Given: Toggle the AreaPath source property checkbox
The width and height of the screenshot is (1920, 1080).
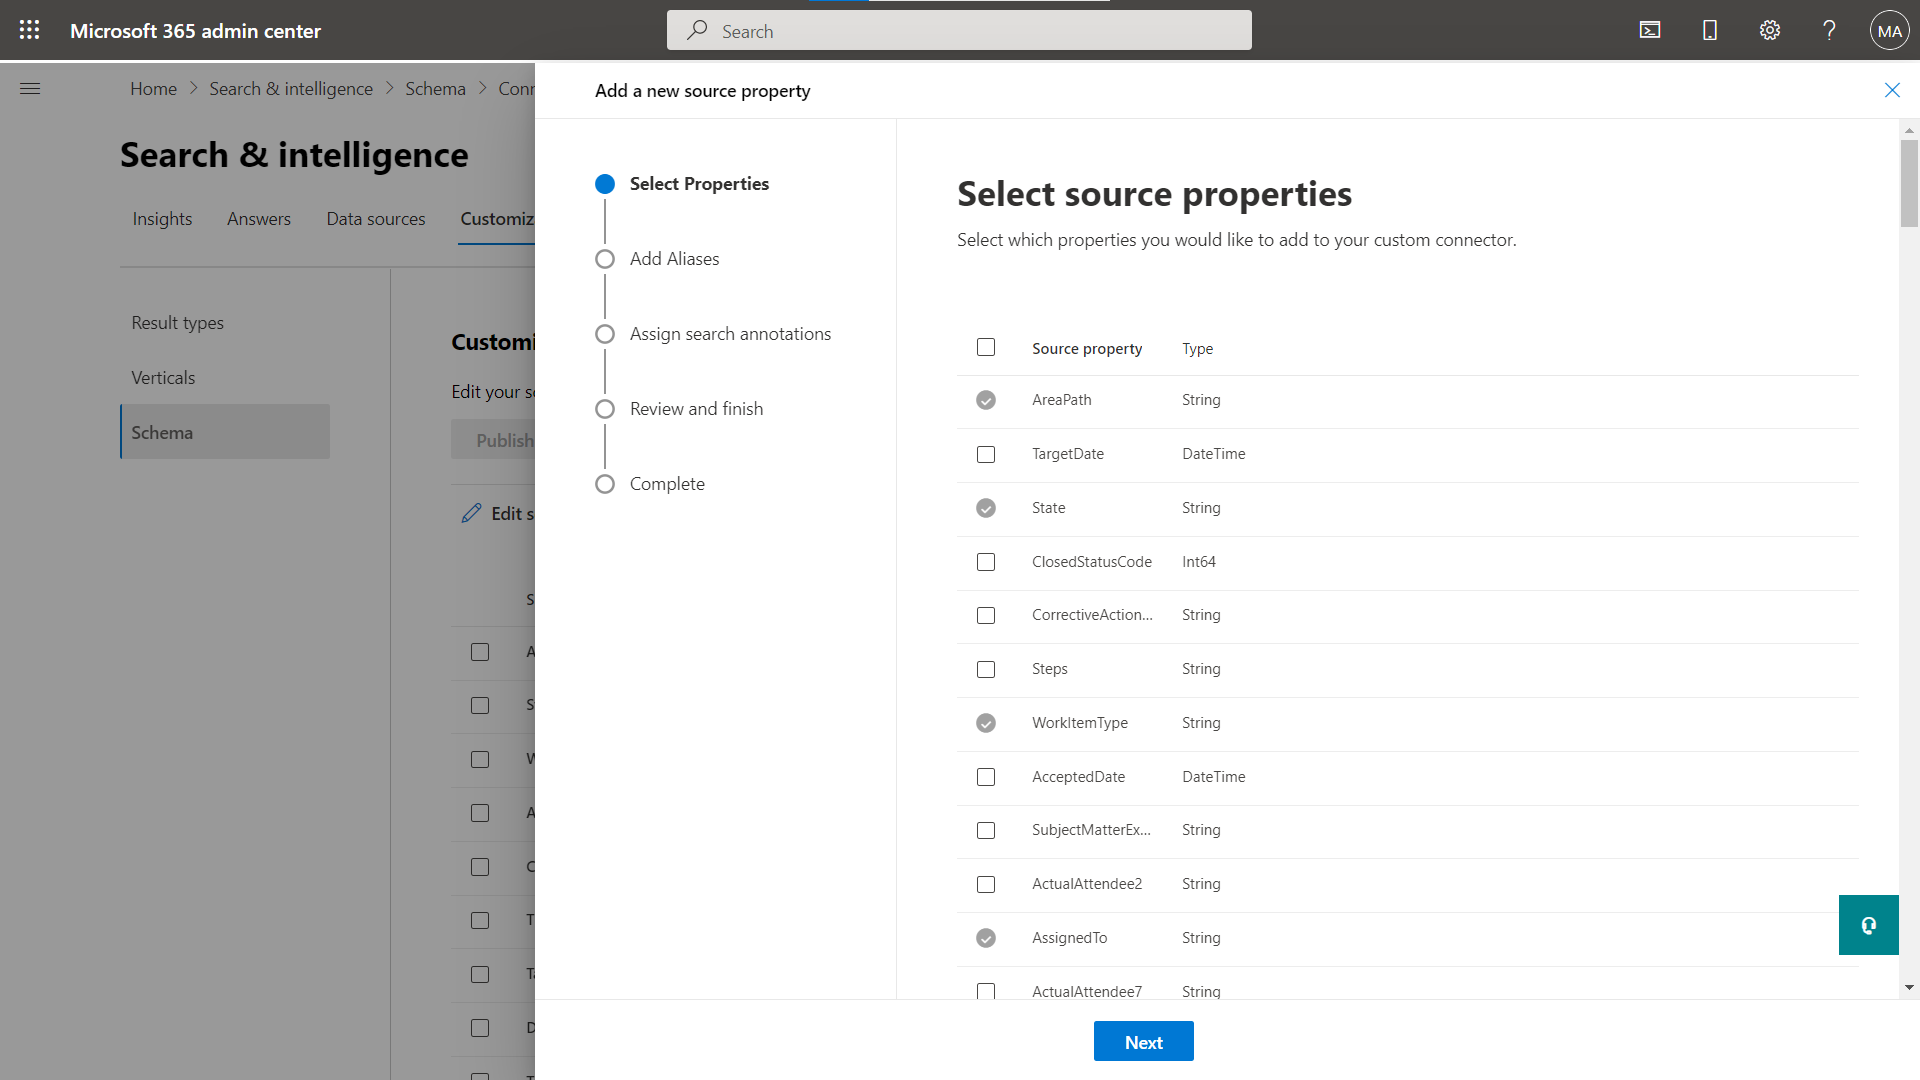Looking at the screenshot, I should pyautogui.click(x=985, y=400).
